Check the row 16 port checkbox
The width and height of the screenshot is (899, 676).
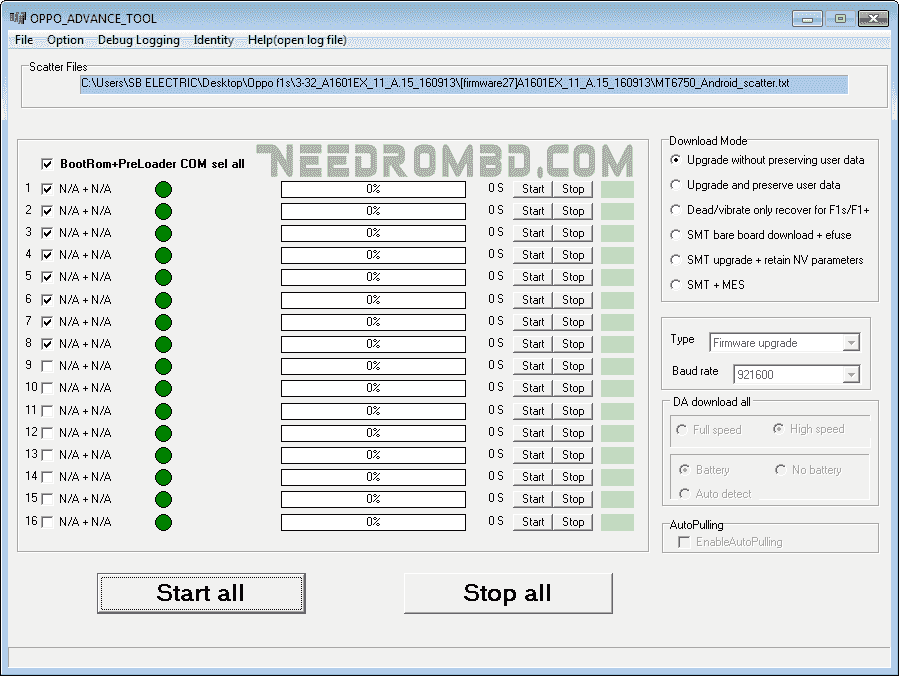click(x=47, y=522)
